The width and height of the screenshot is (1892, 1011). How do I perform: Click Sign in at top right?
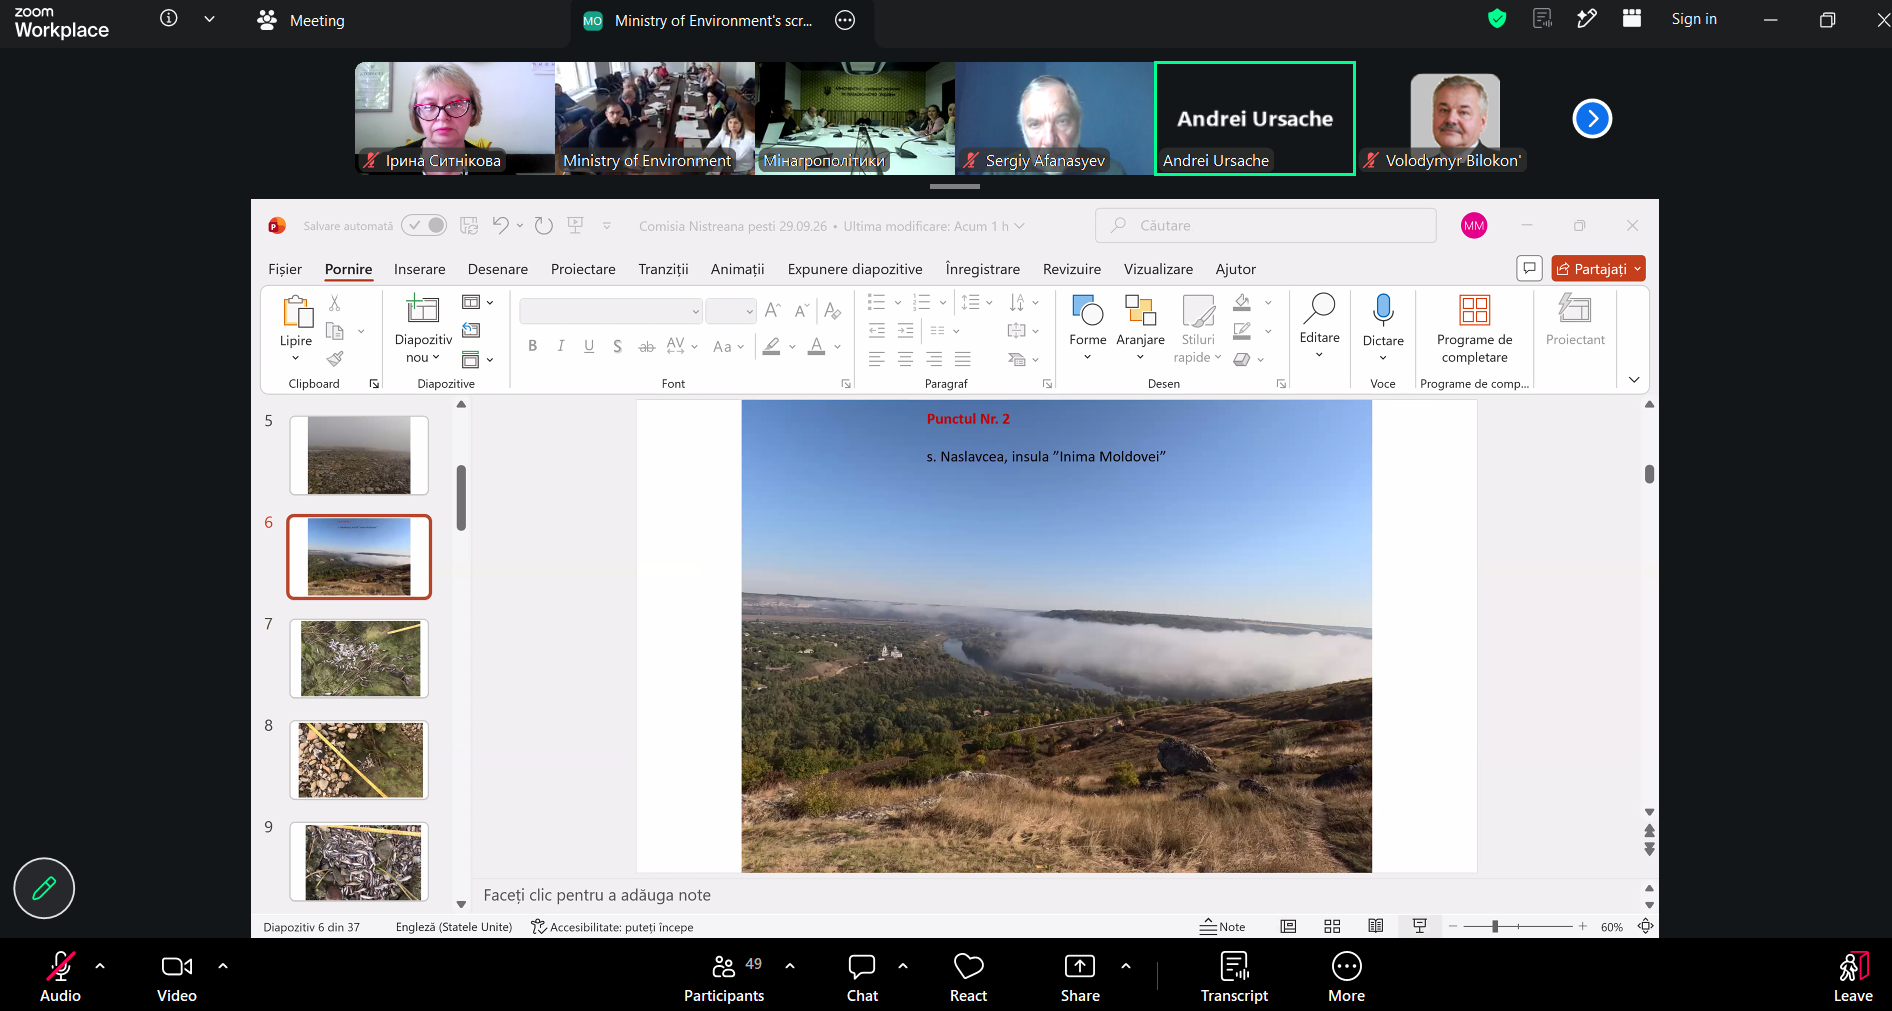[x=1694, y=19]
